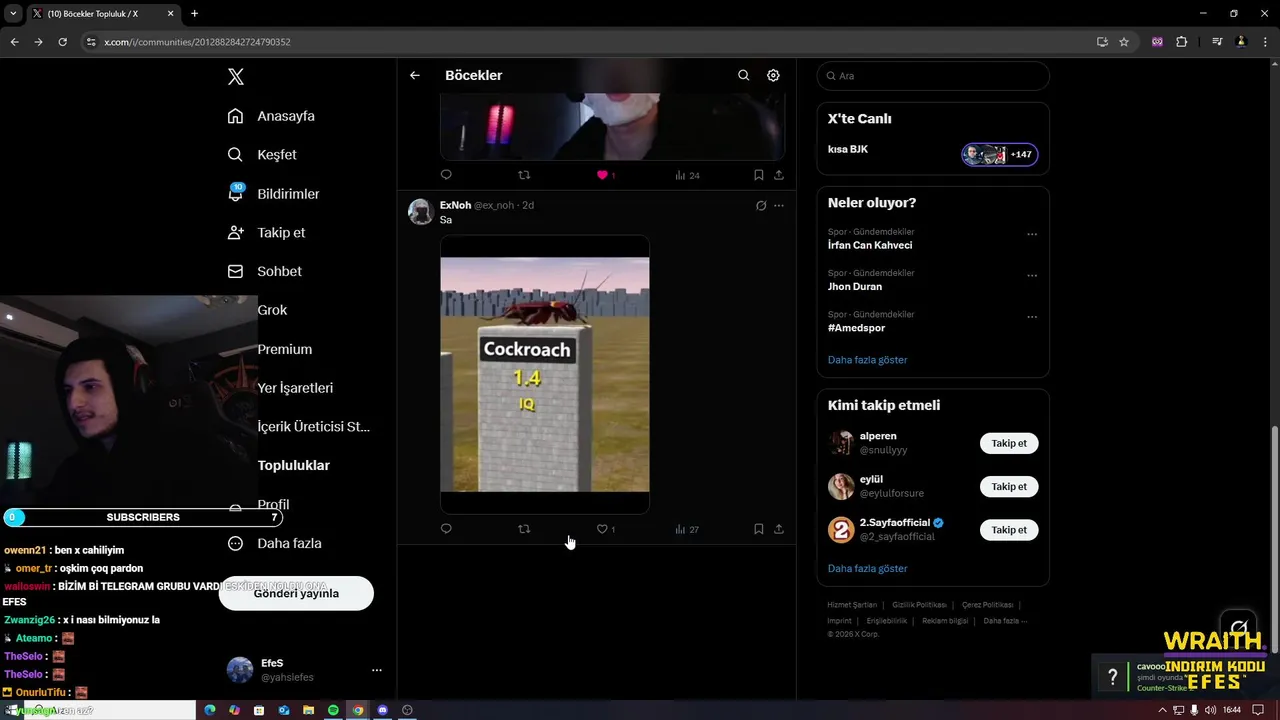The image size is (1280, 720).
Task: Open Chrome media control icon
Action: pyautogui.click(x=1217, y=42)
